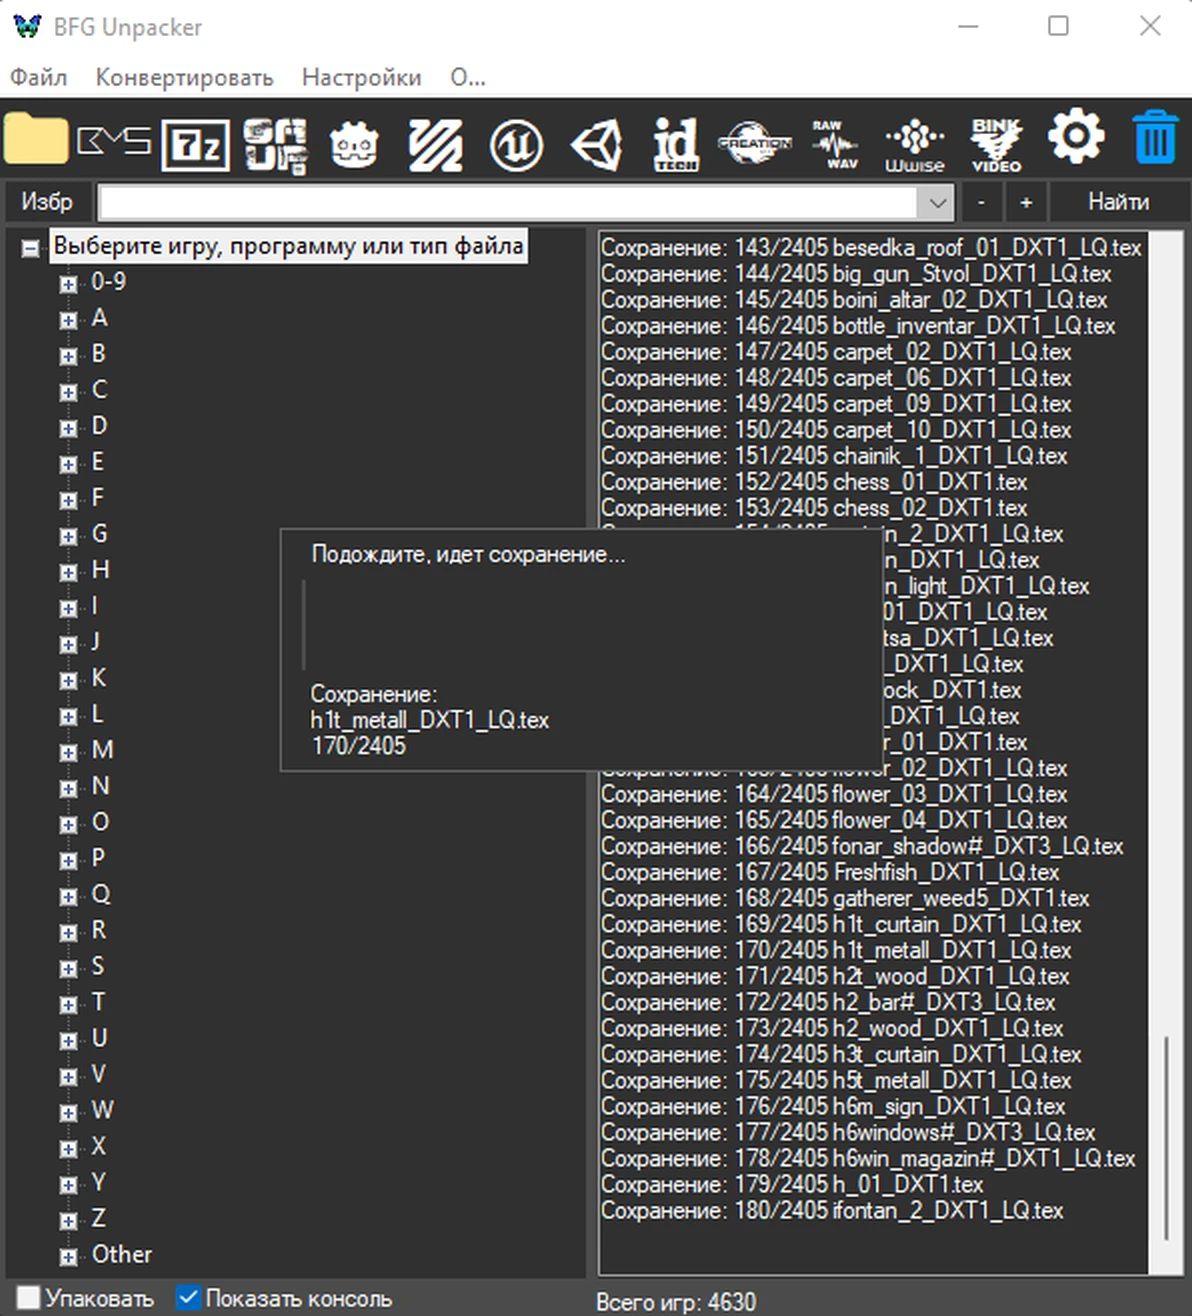Select tree item E
This screenshot has height=1316, width=1192.
tap(98, 462)
